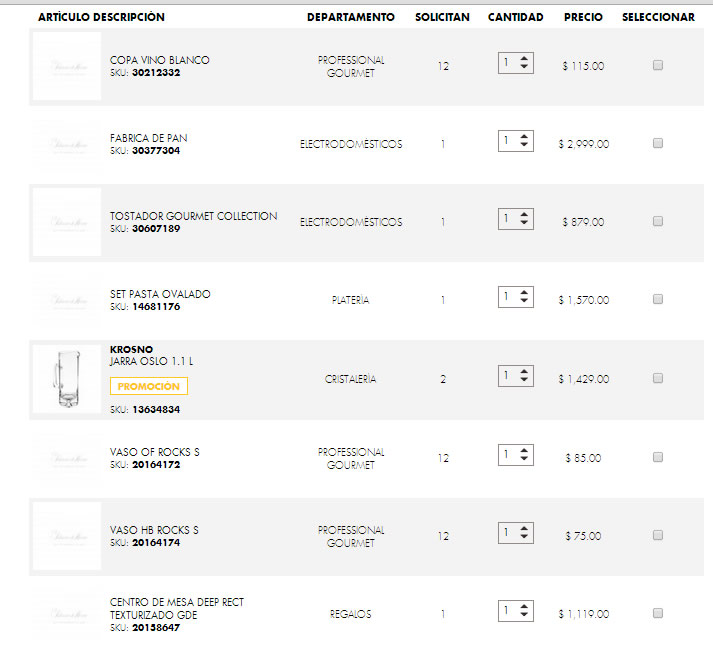Viewport: 713px width, 646px height.
Task: Open the TOSTADOR GOURMET COLLECTION thumbnail
Action: pos(67,222)
